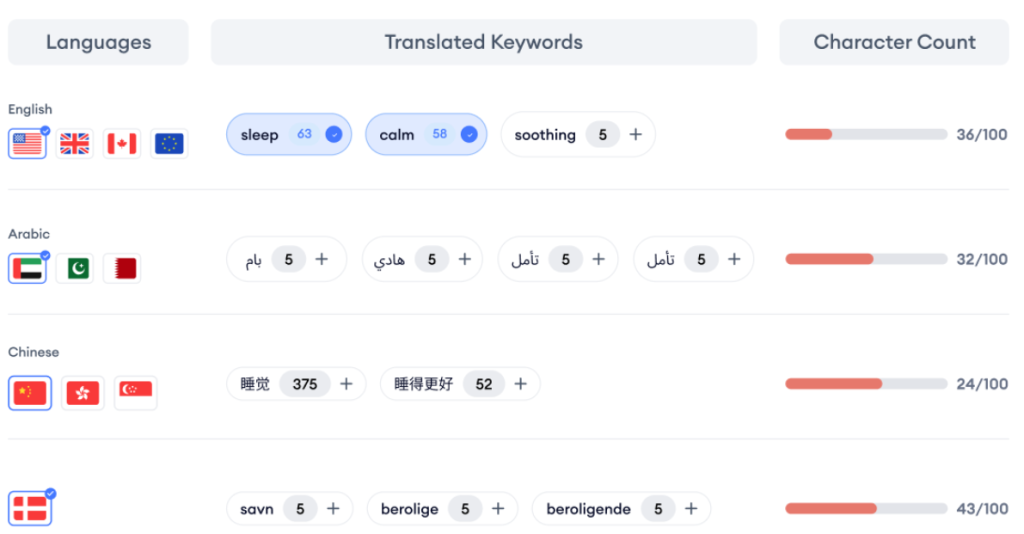1024x534 pixels.
Task: Add the Chinese keyword '睡得更好' scoring 52
Action: point(520,384)
